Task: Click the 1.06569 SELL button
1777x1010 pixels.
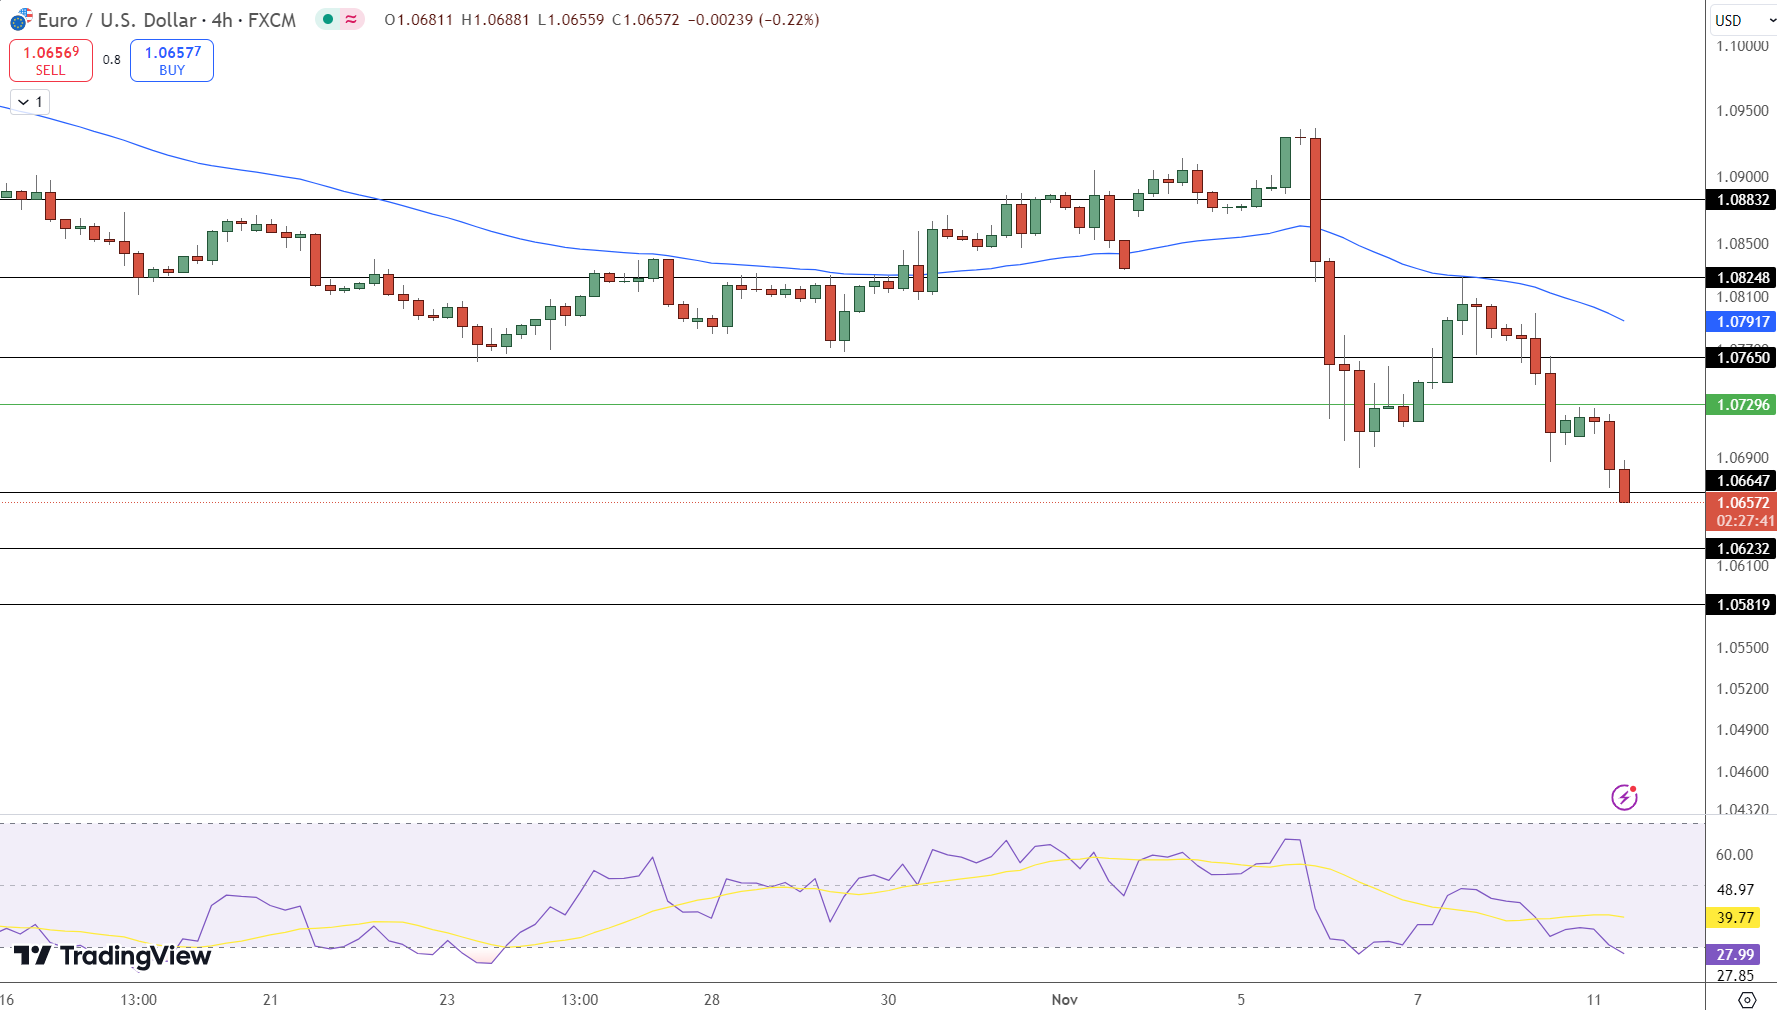Action: [51, 60]
